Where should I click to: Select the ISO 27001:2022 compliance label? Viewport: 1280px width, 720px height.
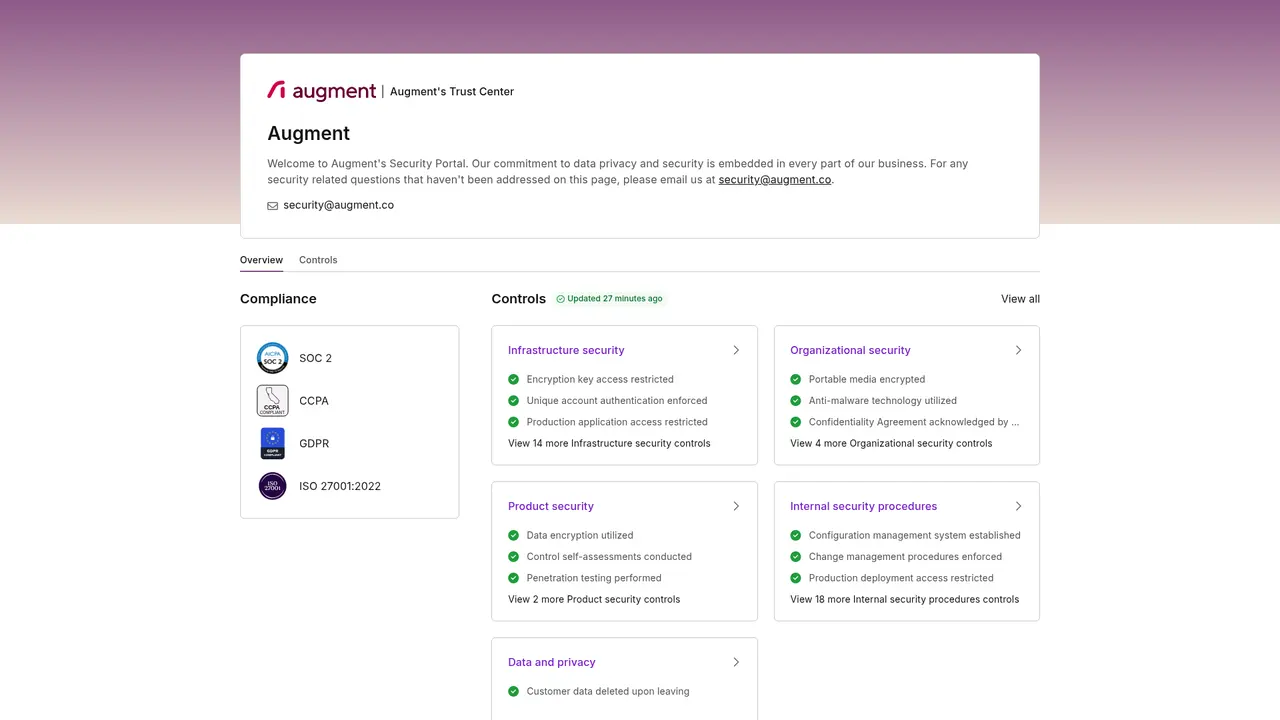pos(340,486)
